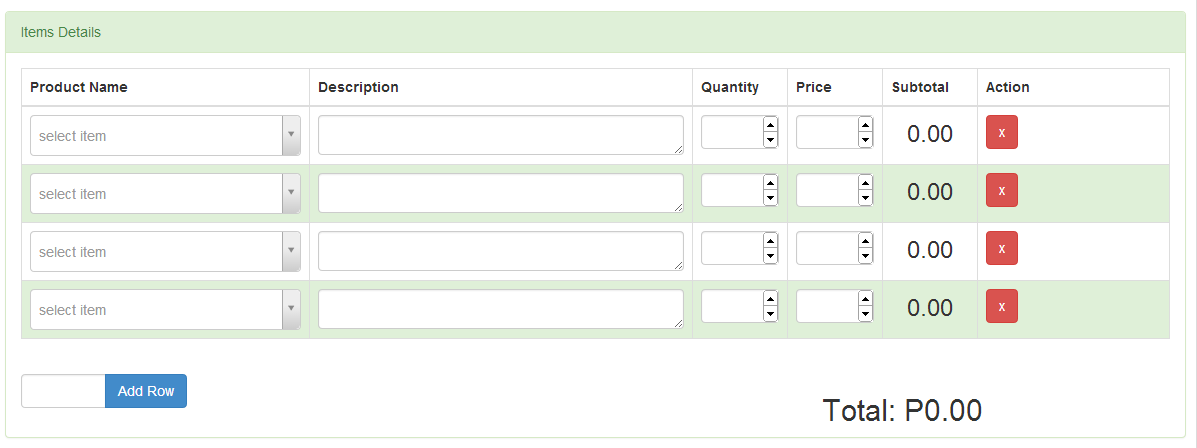Screen dimensions: 1197x448
Task: Expand second row select item dropdown
Action: point(291,194)
